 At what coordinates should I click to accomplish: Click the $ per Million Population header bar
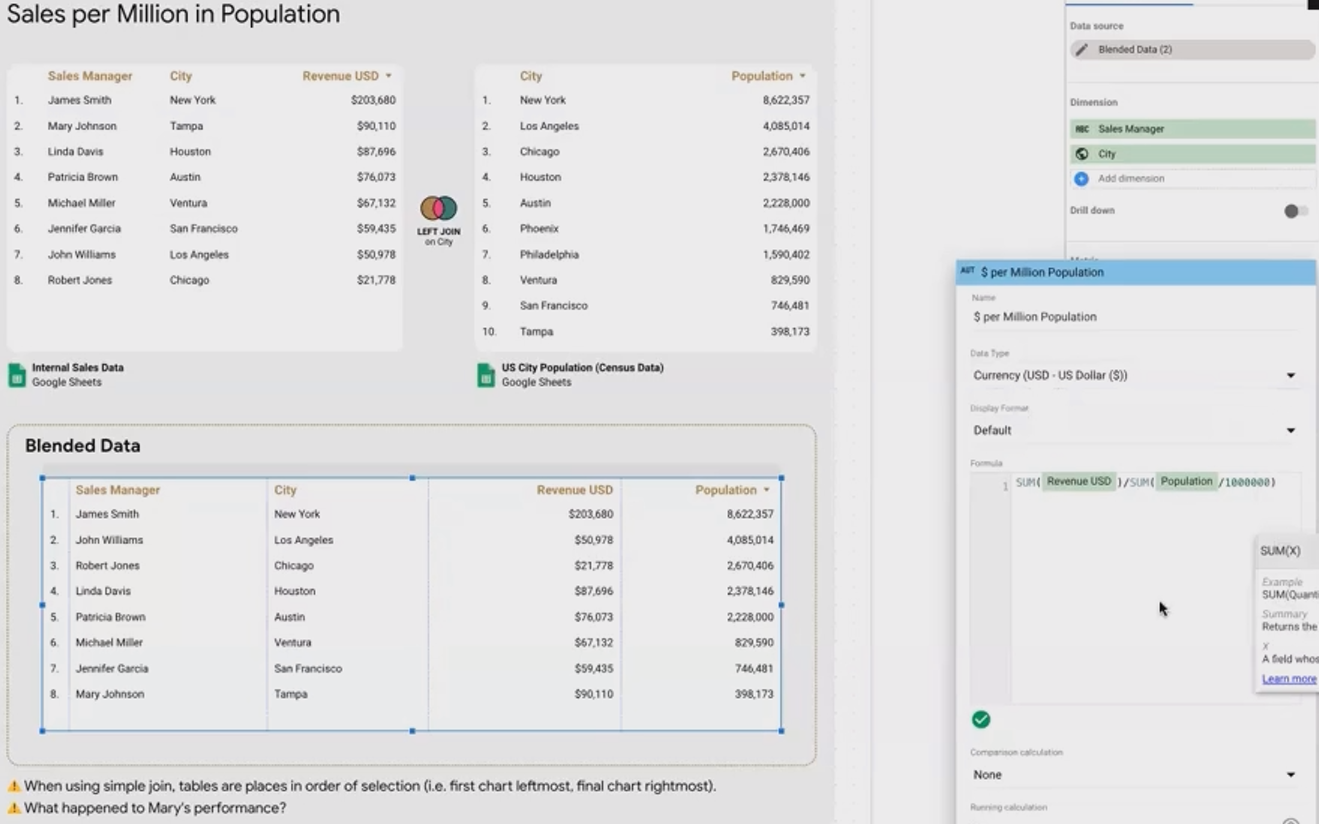pyautogui.click(x=1136, y=272)
